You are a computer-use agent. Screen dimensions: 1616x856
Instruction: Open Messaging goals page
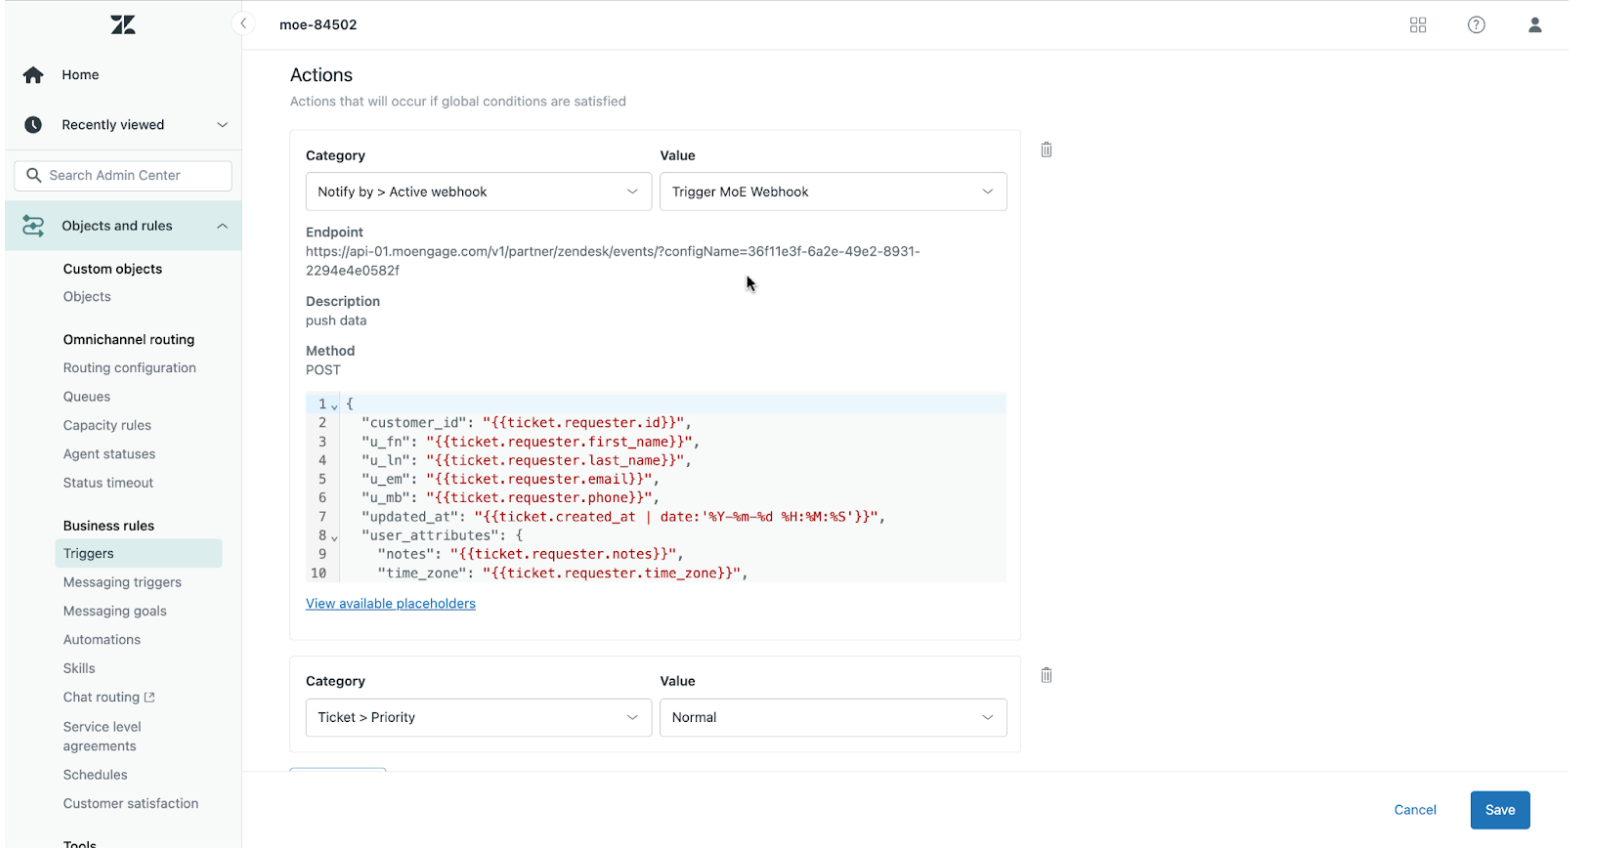pos(115,612)
